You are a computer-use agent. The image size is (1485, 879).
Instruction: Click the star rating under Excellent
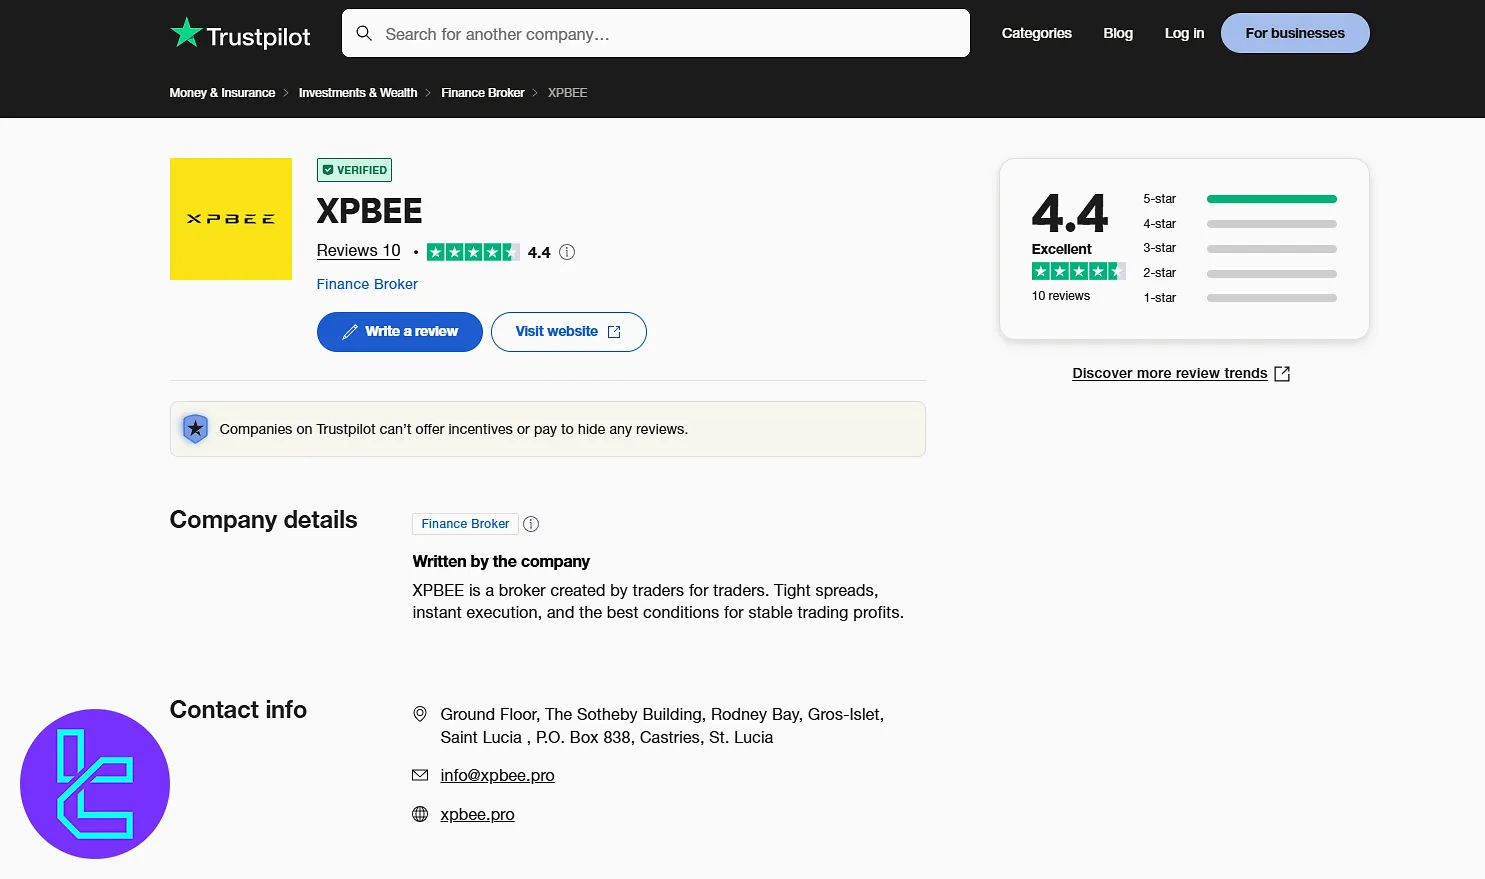click(1078, 271)
